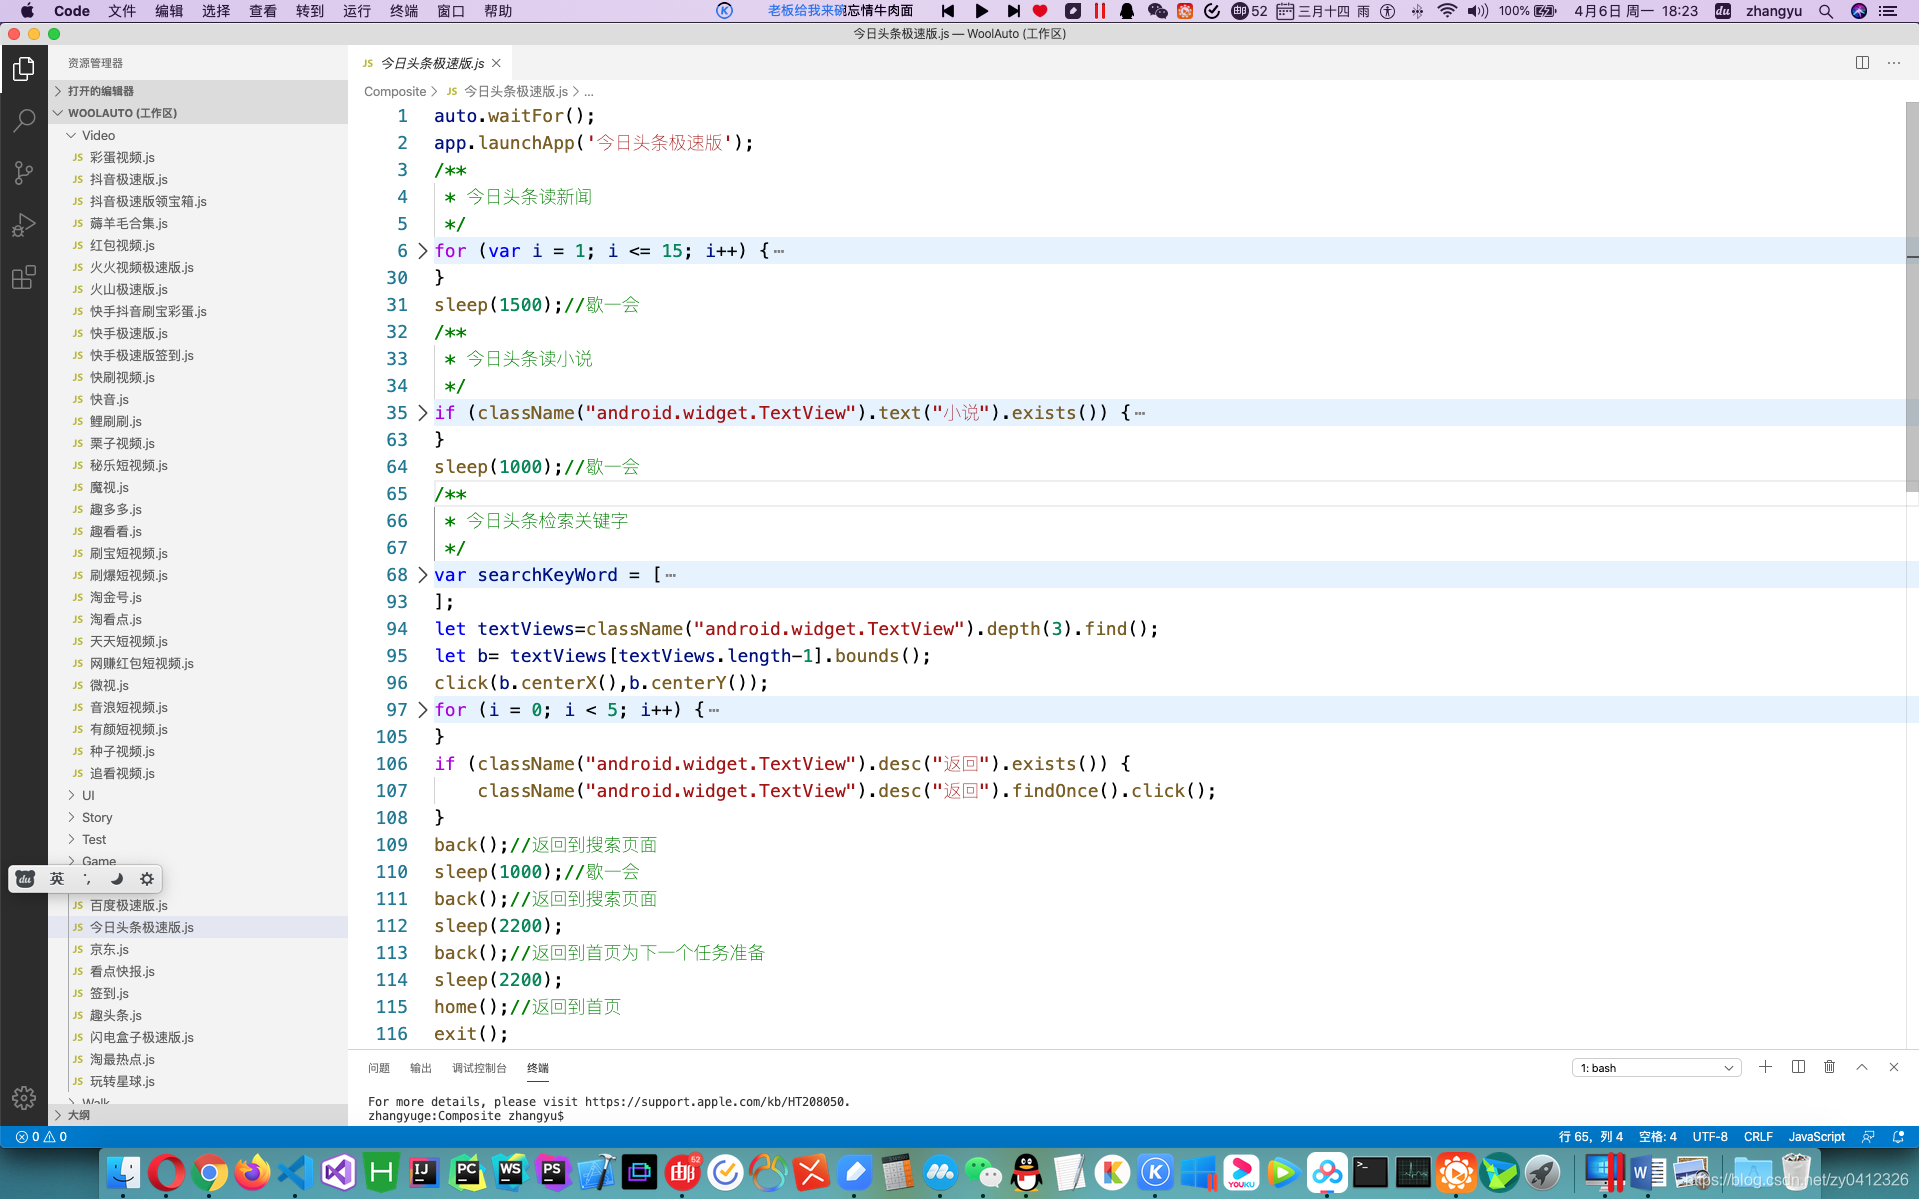Open the Explorer view in activity bar
This screenshot has height=1199, width=1919.
[x=24, y=69]
